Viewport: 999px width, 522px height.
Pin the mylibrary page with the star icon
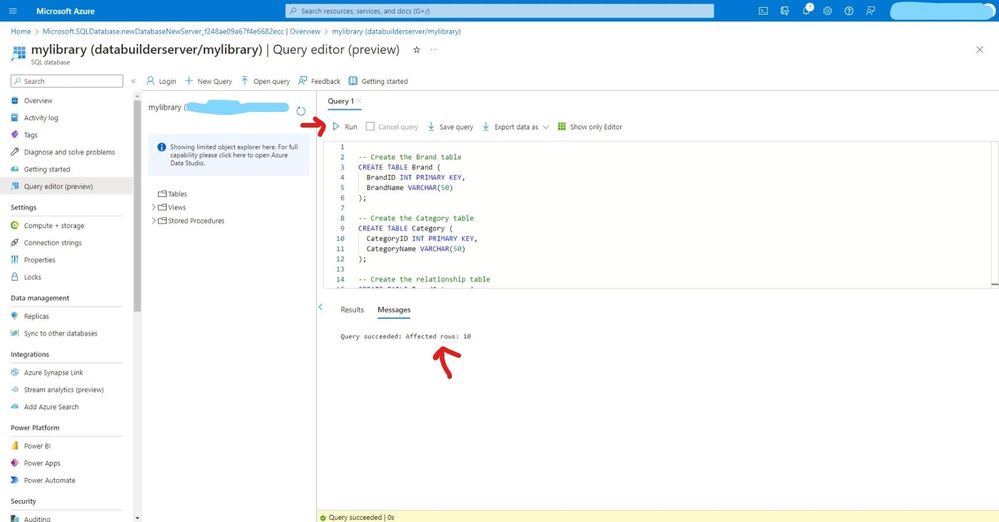point(417,50)
